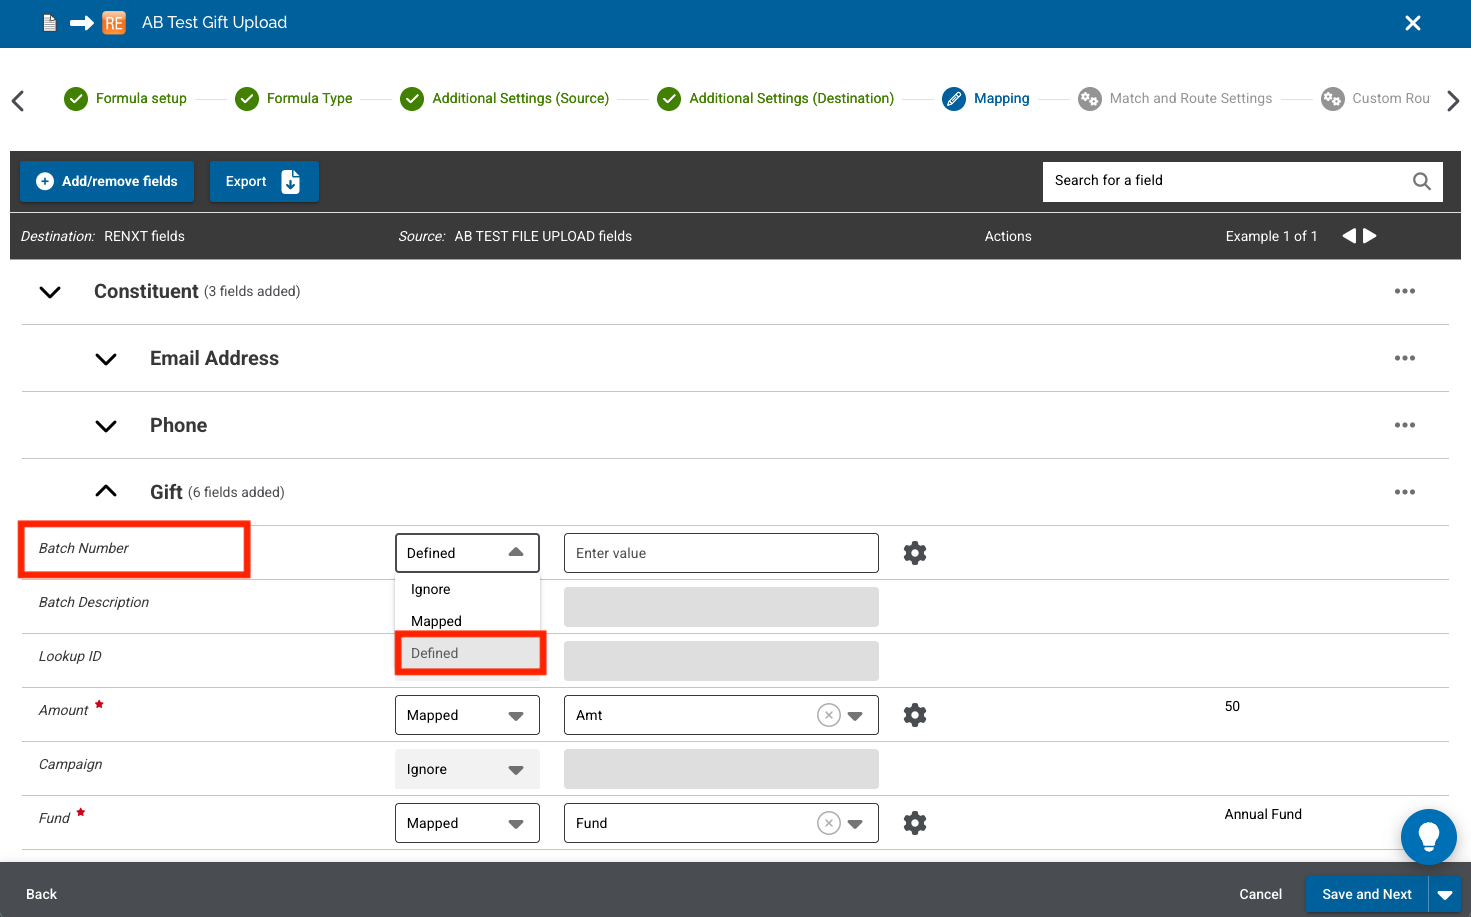Click the Export button
1471x917 pixels.
pos(264,181)
